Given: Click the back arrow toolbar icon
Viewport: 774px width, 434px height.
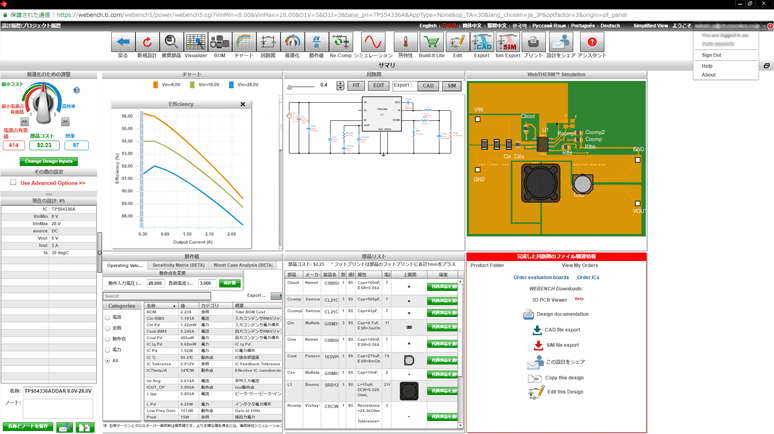Looking at the screenshot, I should [123, 42].
